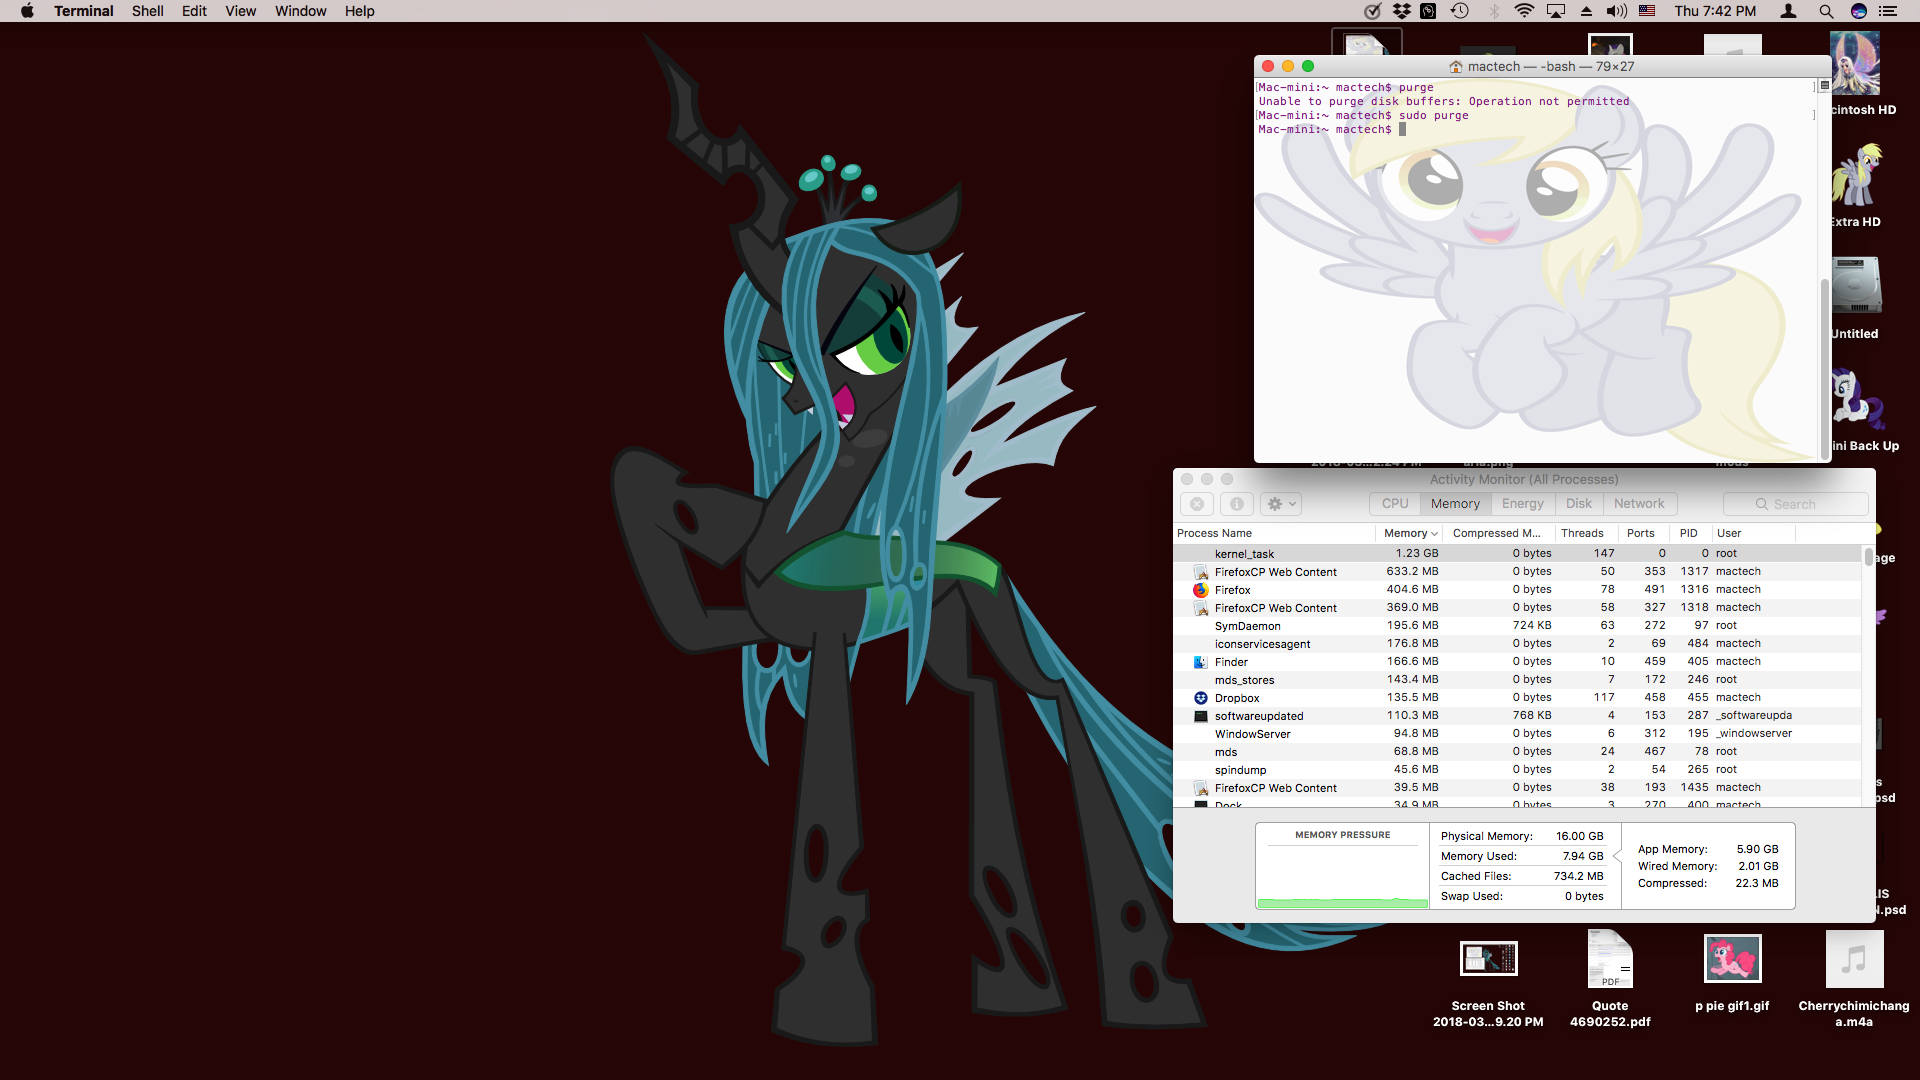
Task: Open the Shell menu
Action: [147, 11]
